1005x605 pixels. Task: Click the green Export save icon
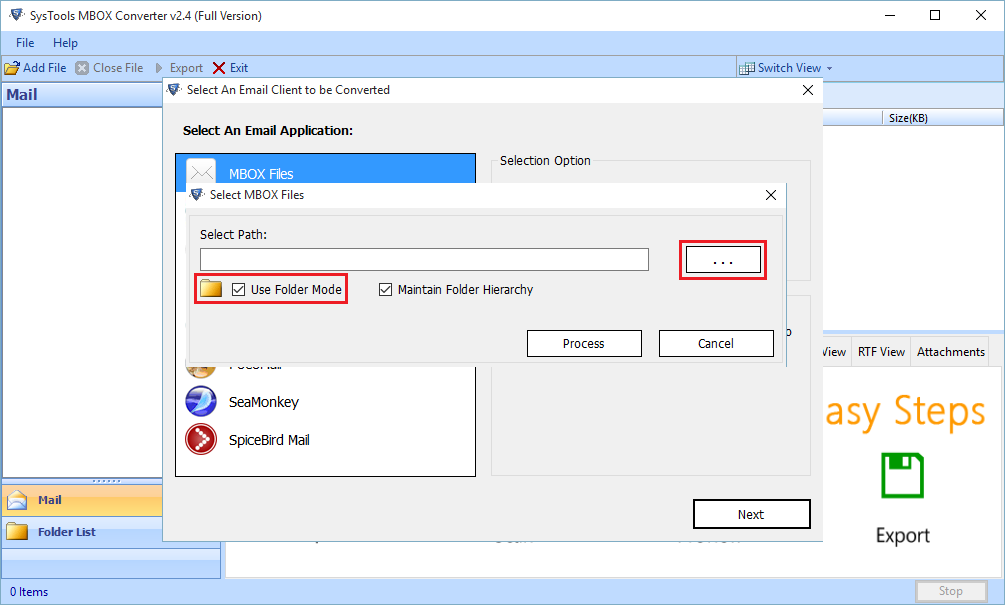point(902,476)
